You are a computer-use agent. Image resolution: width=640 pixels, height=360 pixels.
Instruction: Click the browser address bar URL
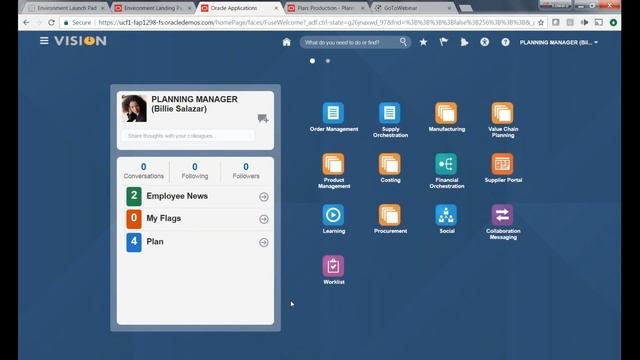316,22
